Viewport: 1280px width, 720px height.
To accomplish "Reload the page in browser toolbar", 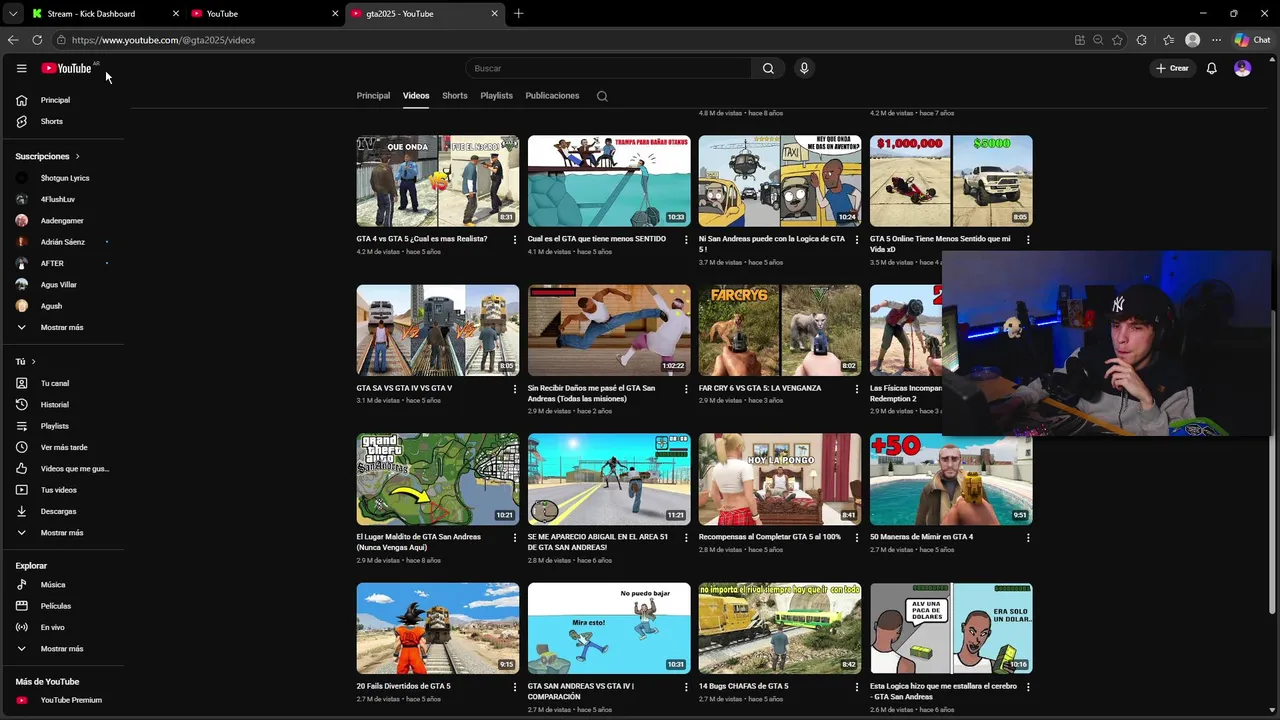I will (37, 40).
